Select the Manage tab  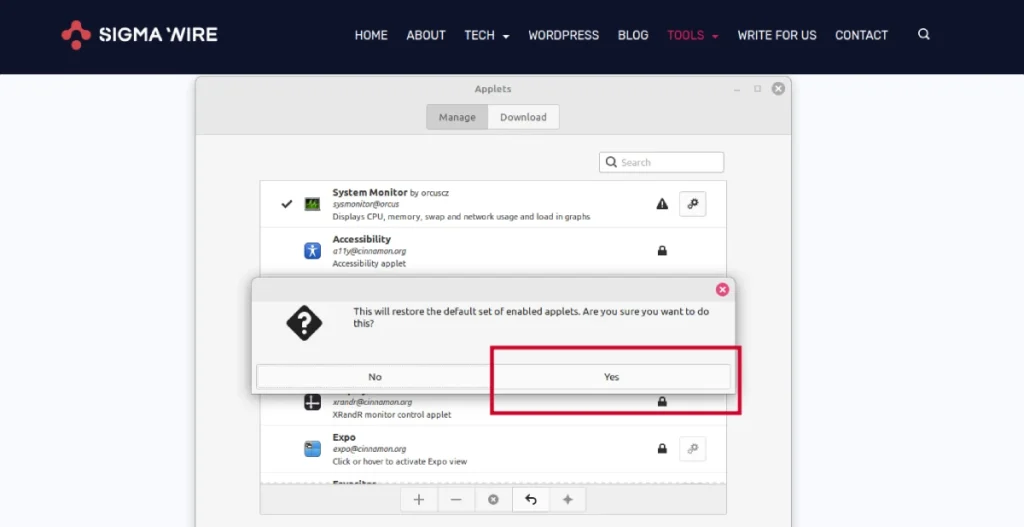(457, 117)
